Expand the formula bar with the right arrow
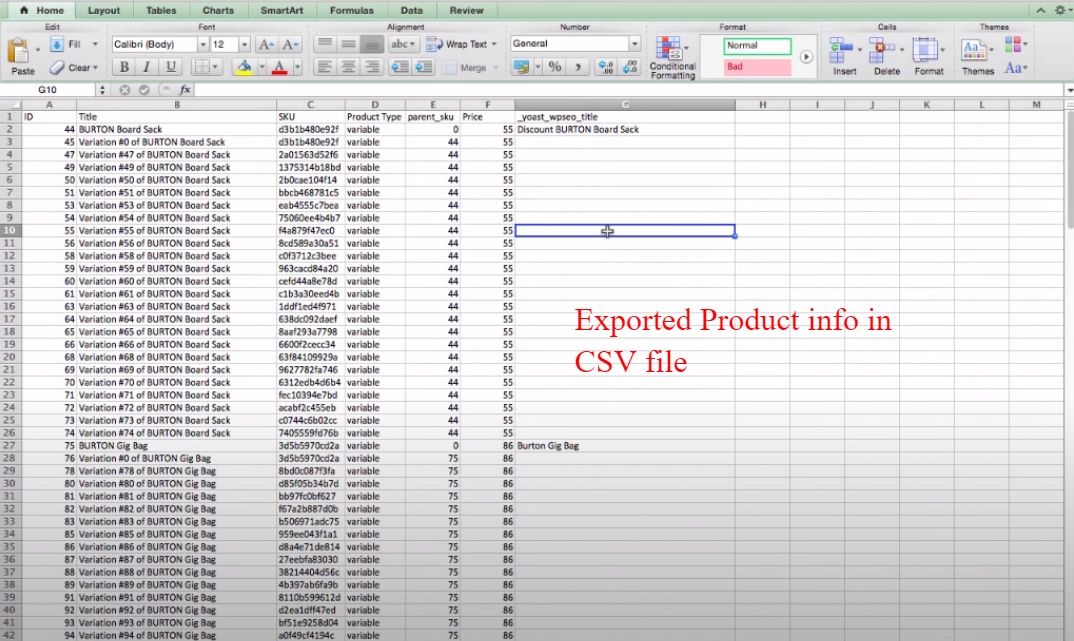Image resolution: width=1074 pixels, height=641 pixels. tap(1069, 90)
